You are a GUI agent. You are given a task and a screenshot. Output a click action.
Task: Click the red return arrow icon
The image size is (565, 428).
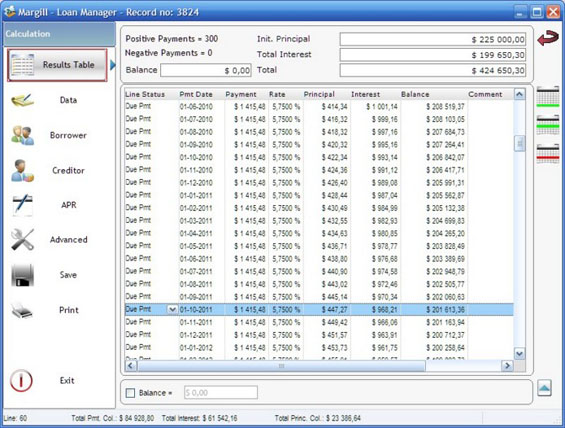pyautogui.click(x=548, y=38)
